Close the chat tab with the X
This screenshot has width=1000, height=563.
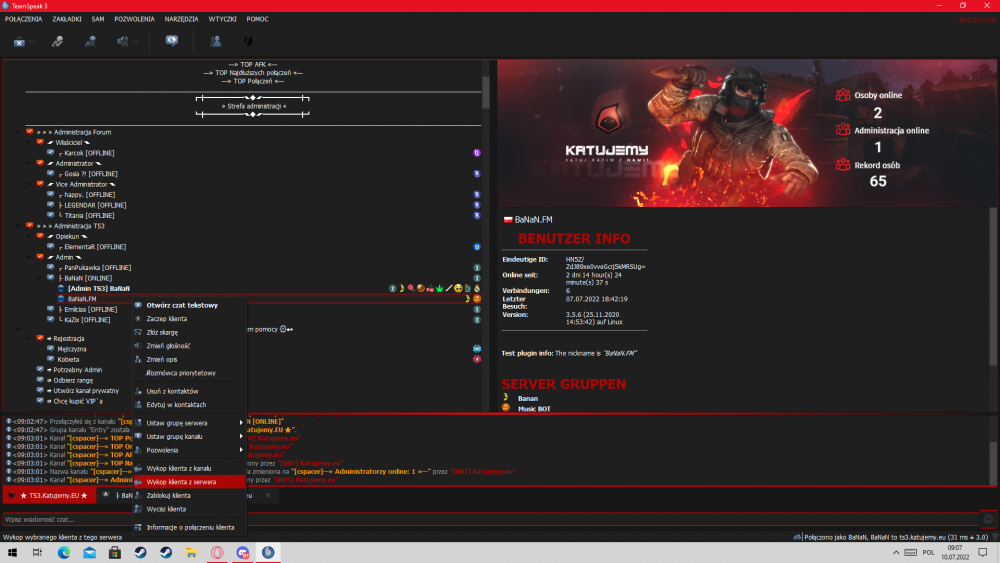[x=268, y=495]
